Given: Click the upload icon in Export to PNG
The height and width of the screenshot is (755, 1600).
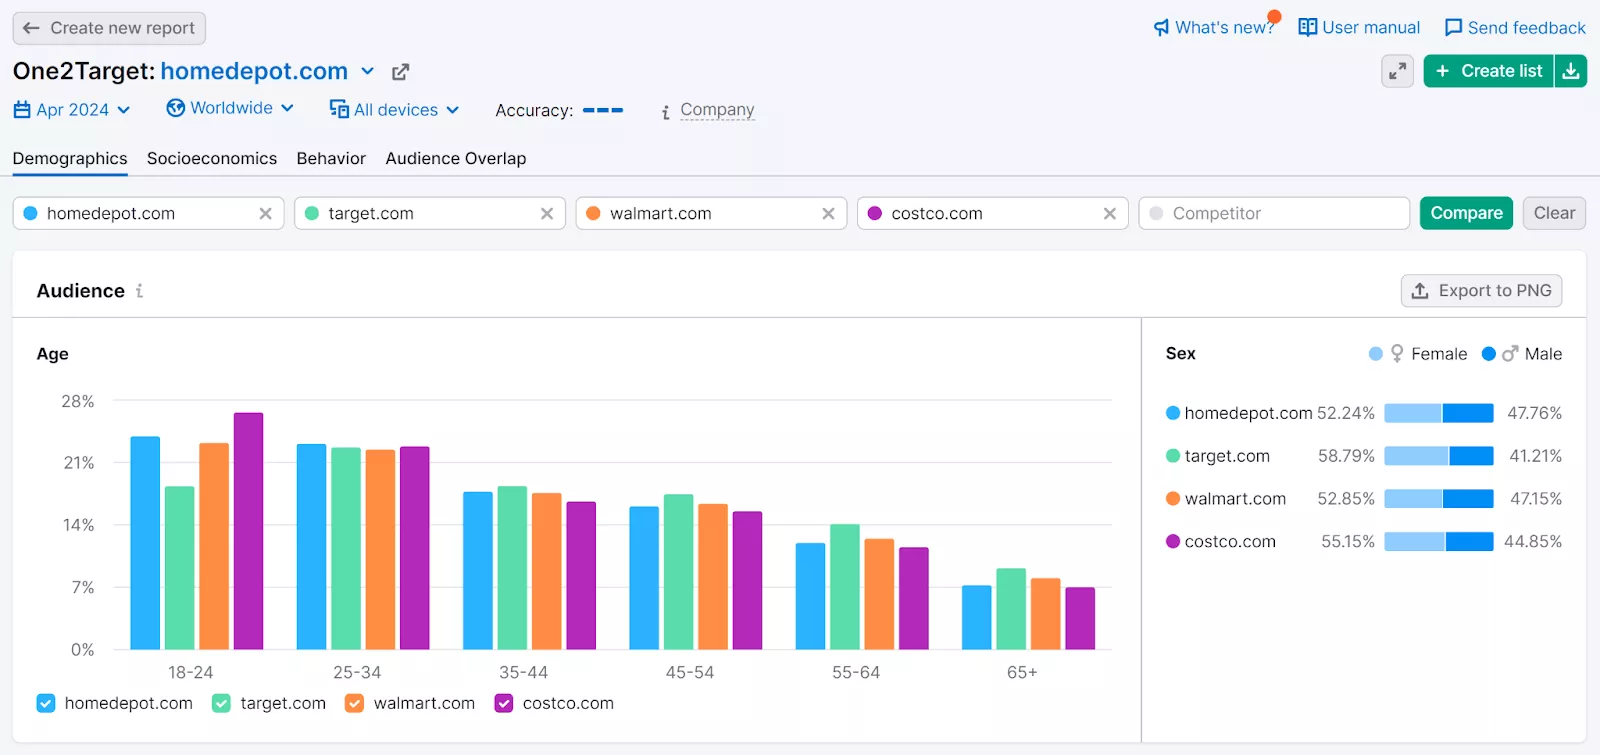Looking at the screenshot, I should 1420,291.
